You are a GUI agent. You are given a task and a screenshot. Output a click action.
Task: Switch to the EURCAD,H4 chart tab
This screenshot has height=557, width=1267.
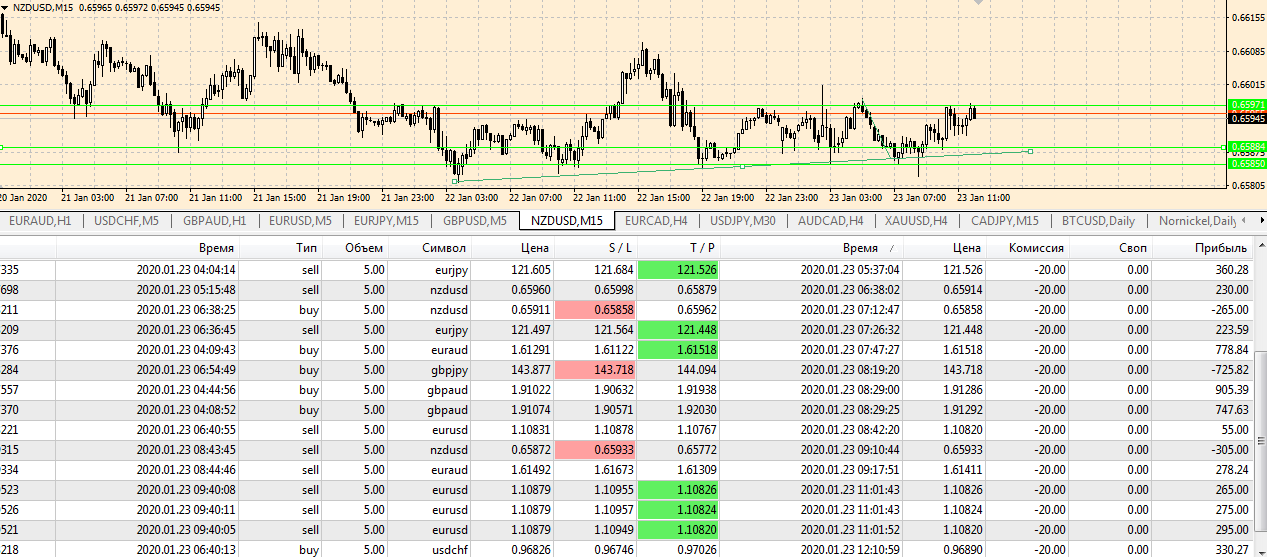pyautogui.click(x=656, y=221)
